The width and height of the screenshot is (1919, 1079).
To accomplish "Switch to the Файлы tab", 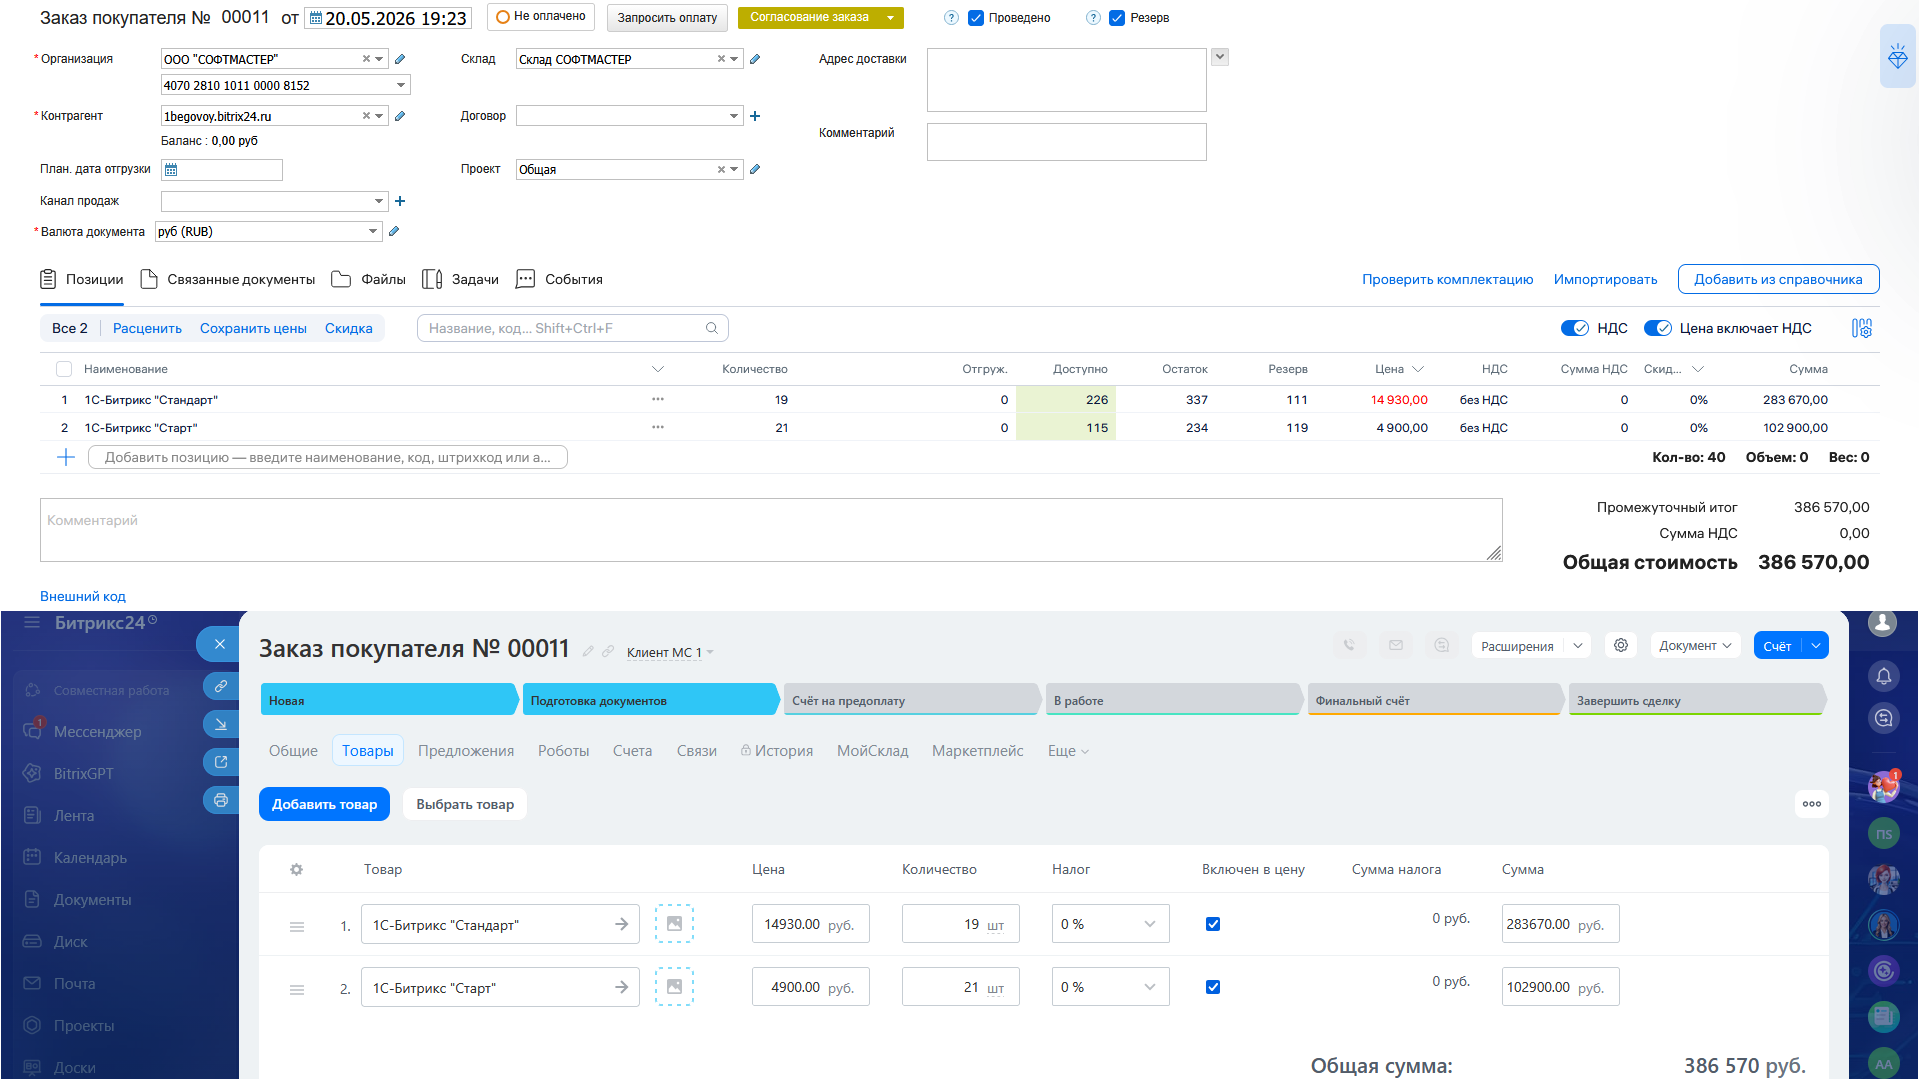I will pos(368,279).
